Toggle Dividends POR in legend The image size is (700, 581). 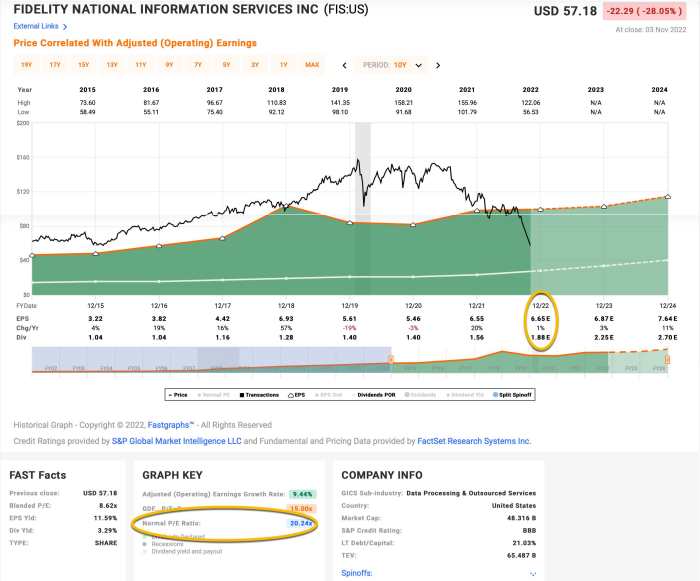[376, 395]
